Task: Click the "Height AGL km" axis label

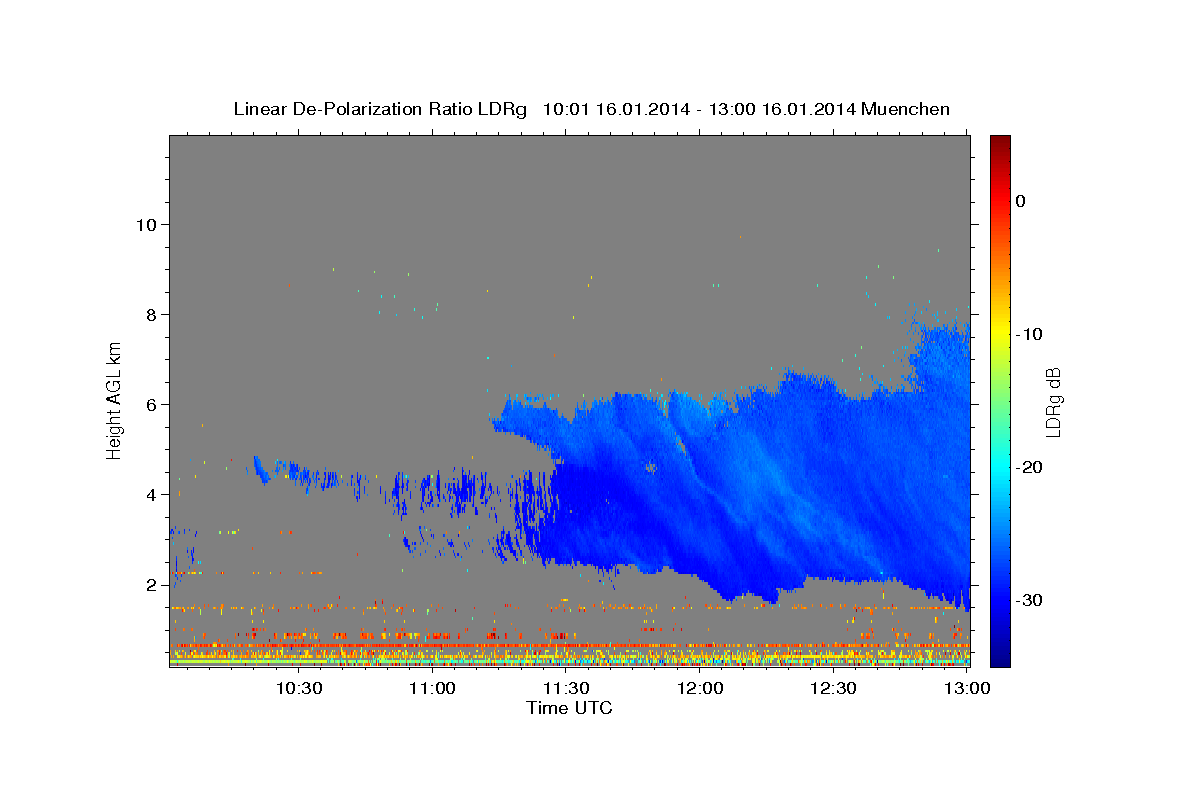Action: click(x=114, y=400)
